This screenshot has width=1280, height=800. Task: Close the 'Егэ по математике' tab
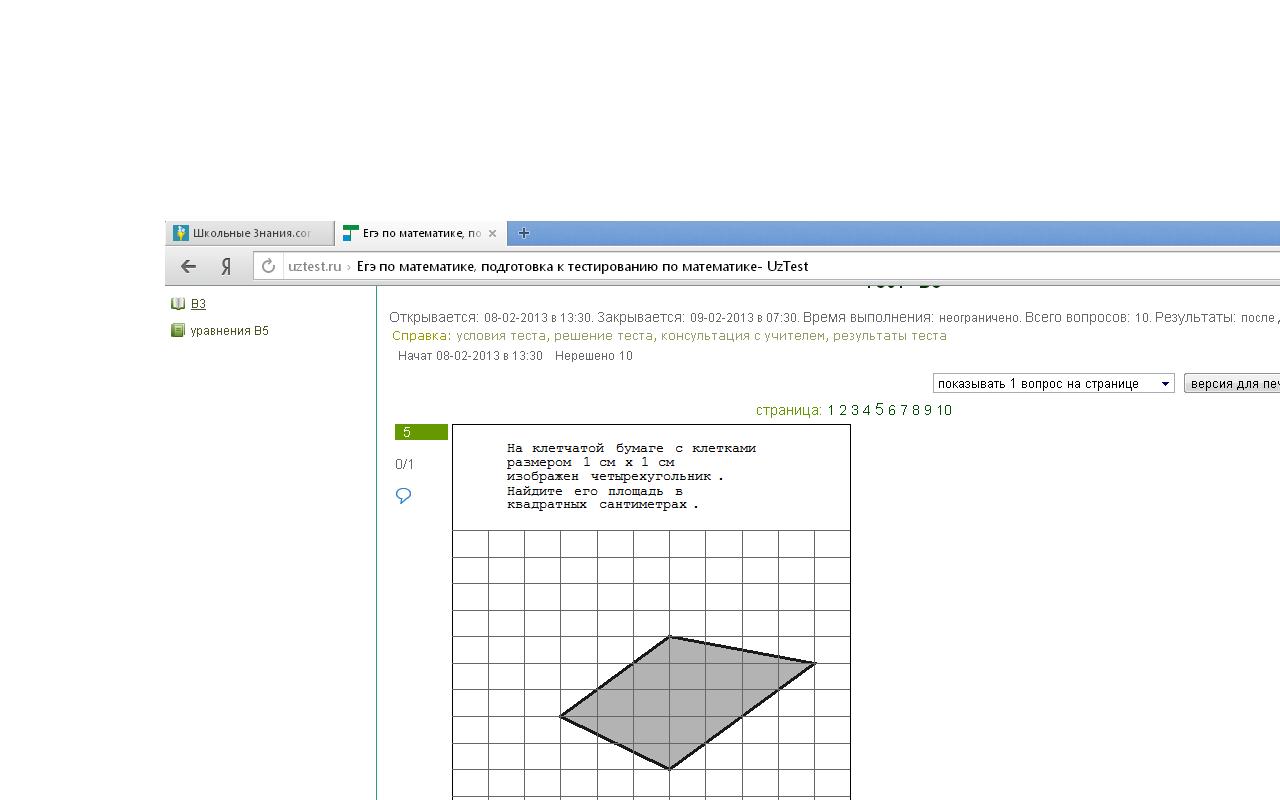point(492,233)
